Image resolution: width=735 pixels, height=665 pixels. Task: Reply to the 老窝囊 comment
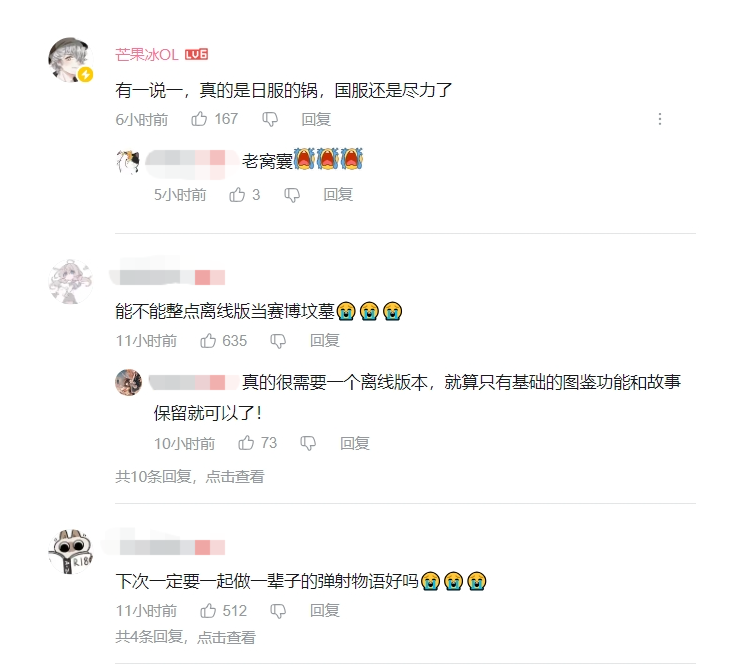[338, 194]
